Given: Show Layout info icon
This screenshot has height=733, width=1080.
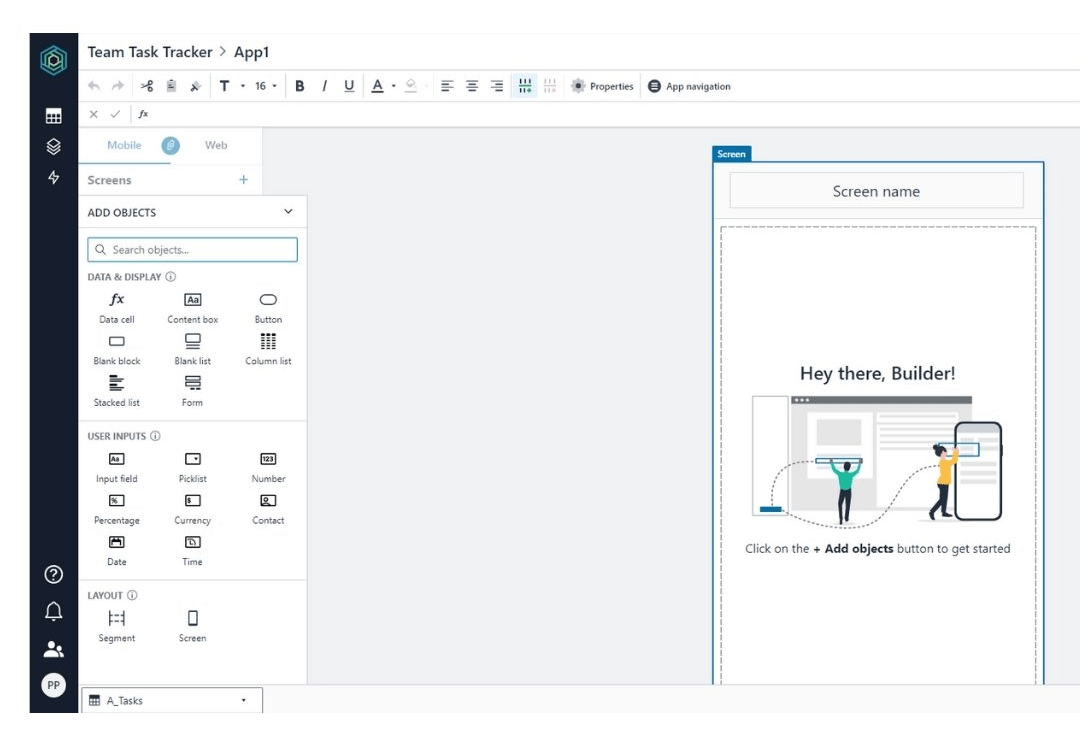Looking at the screenshot, I should pos(132,595).
